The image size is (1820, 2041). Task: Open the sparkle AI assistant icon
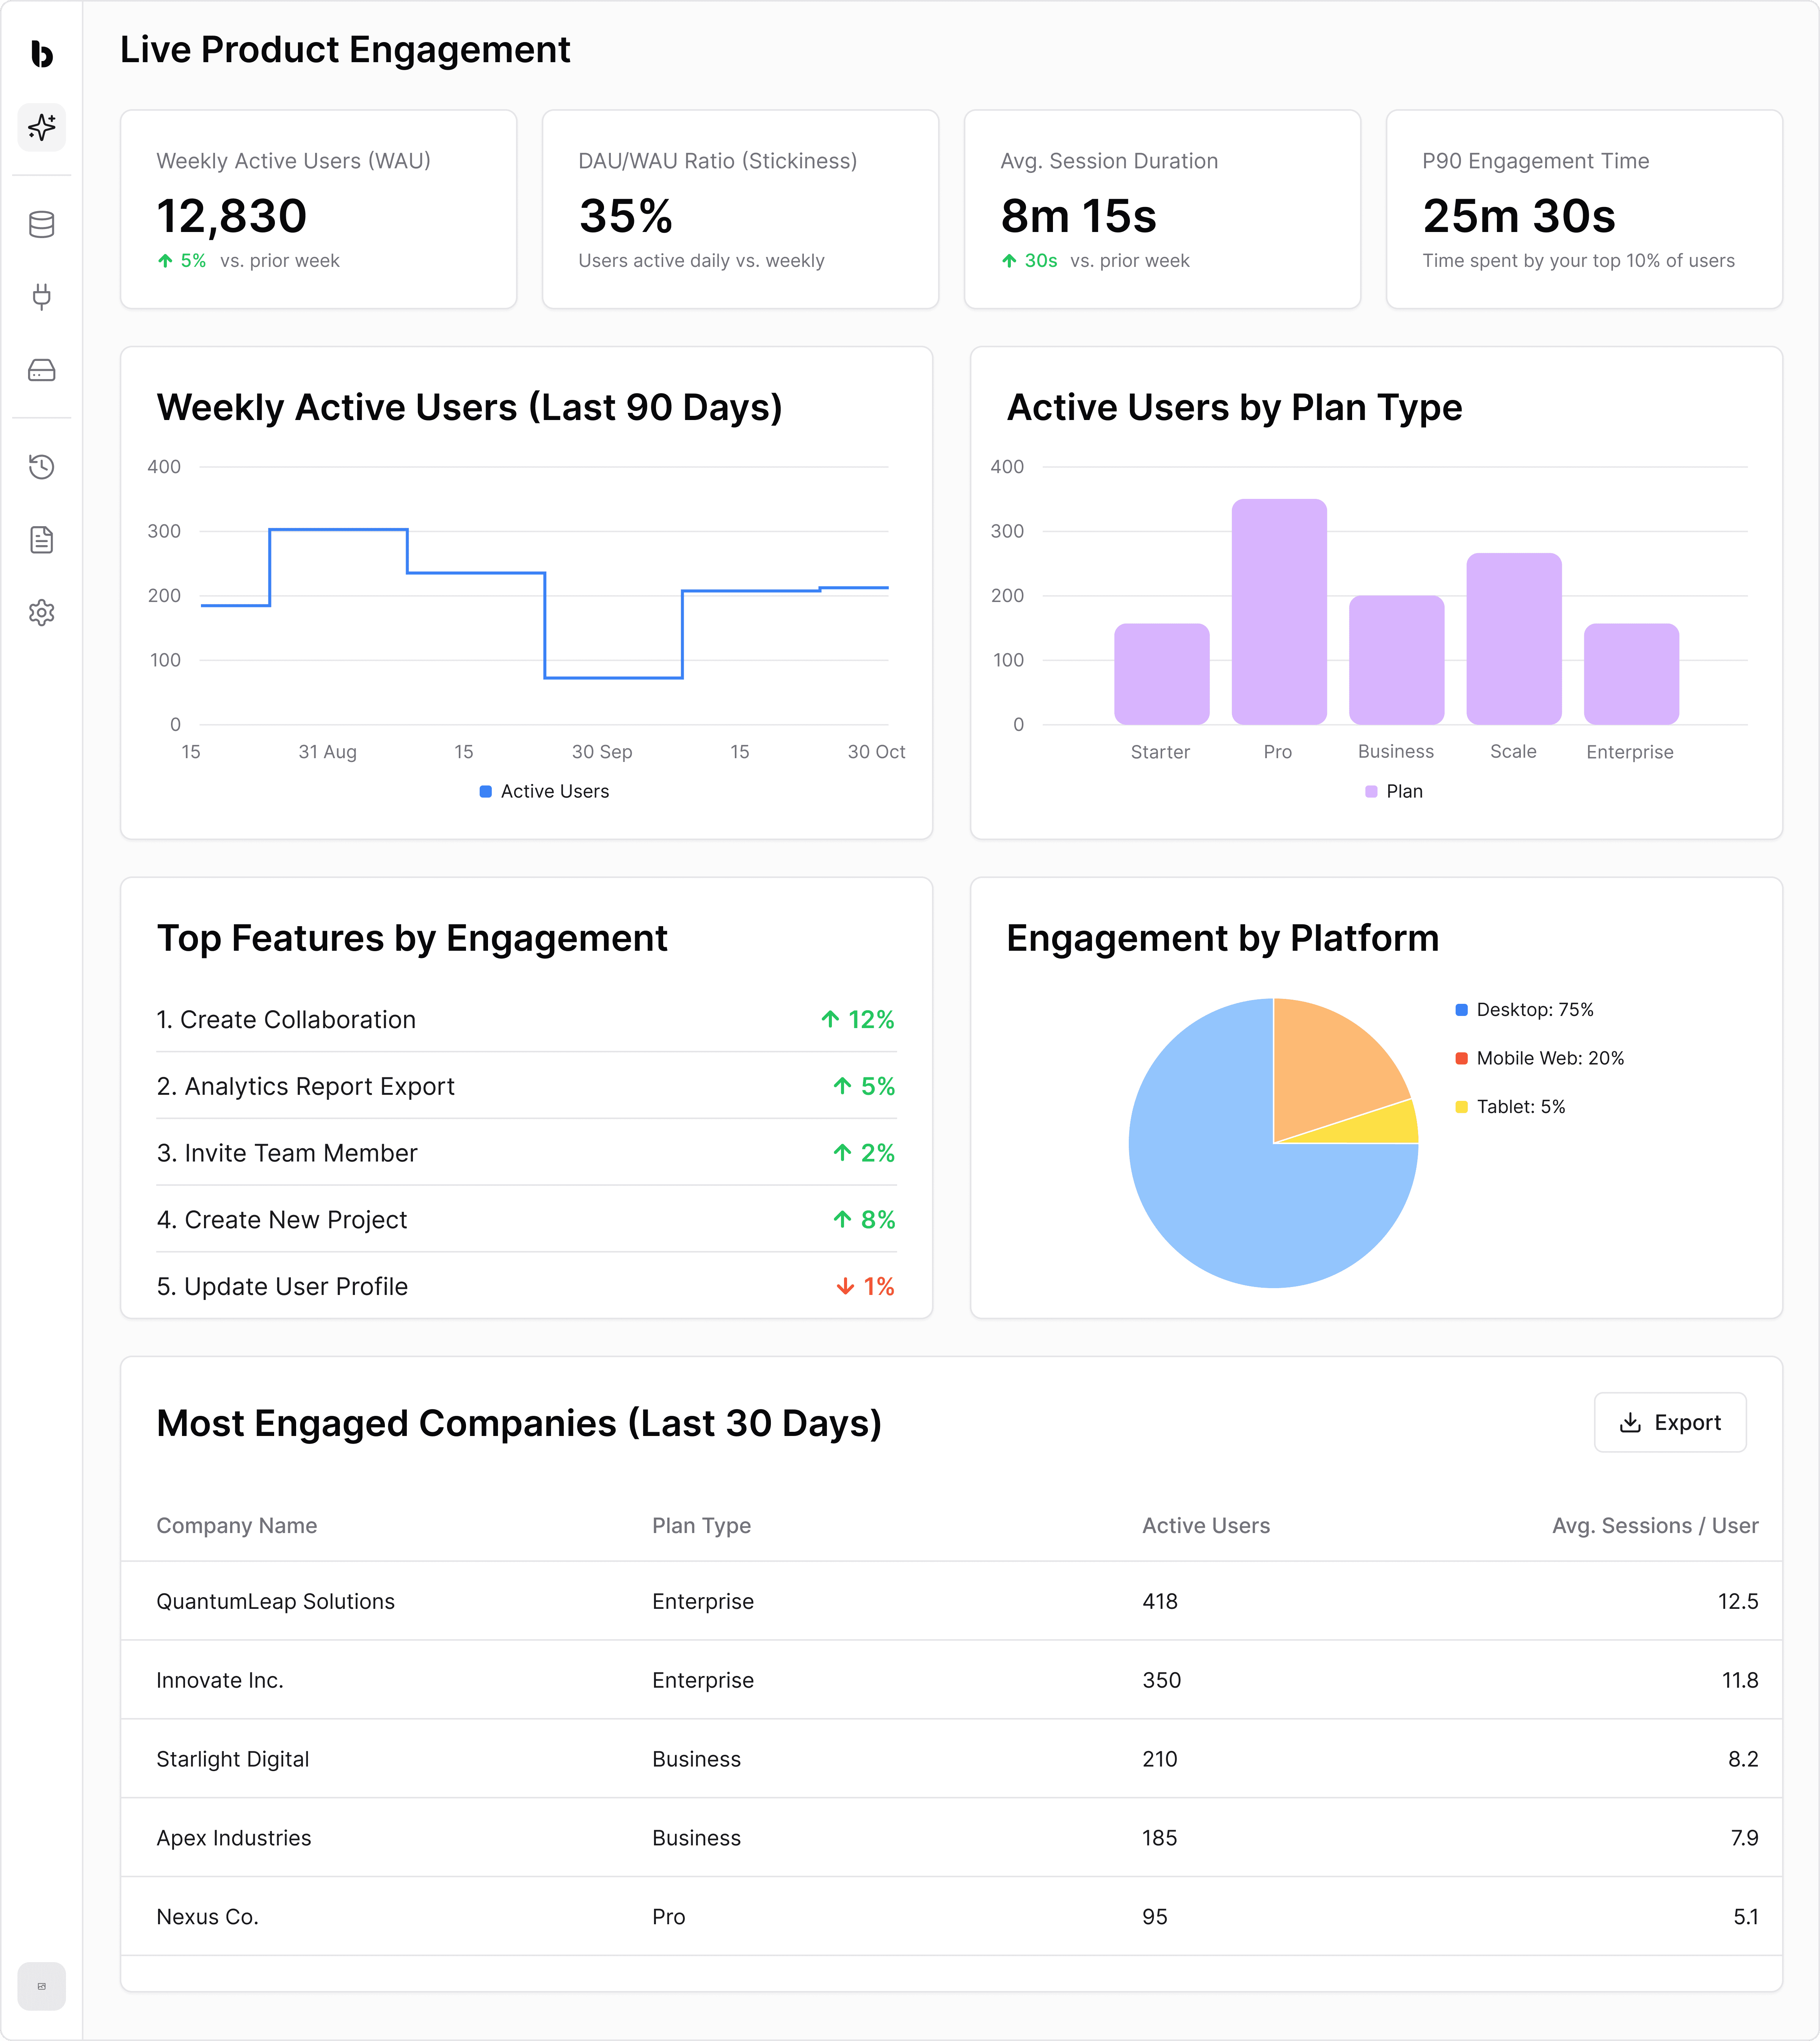click(41, 127)
